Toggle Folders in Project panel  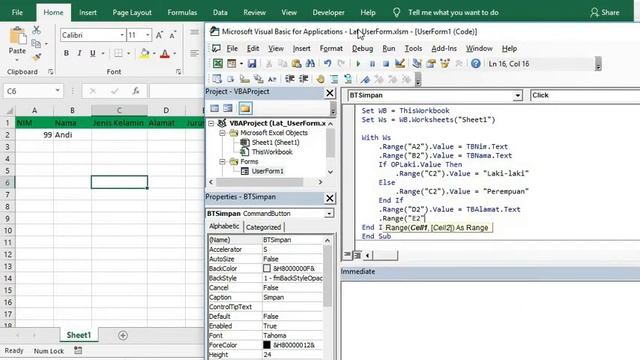click(x=245, y=109)
